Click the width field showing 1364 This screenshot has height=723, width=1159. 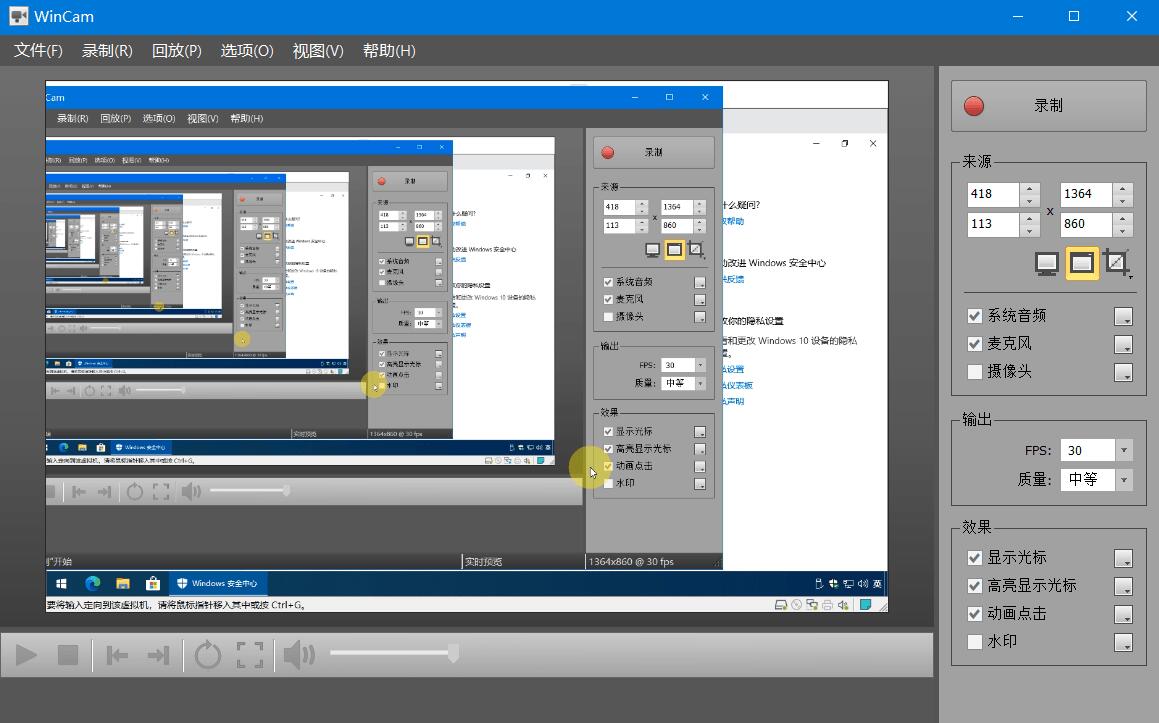coord(1086,194)
